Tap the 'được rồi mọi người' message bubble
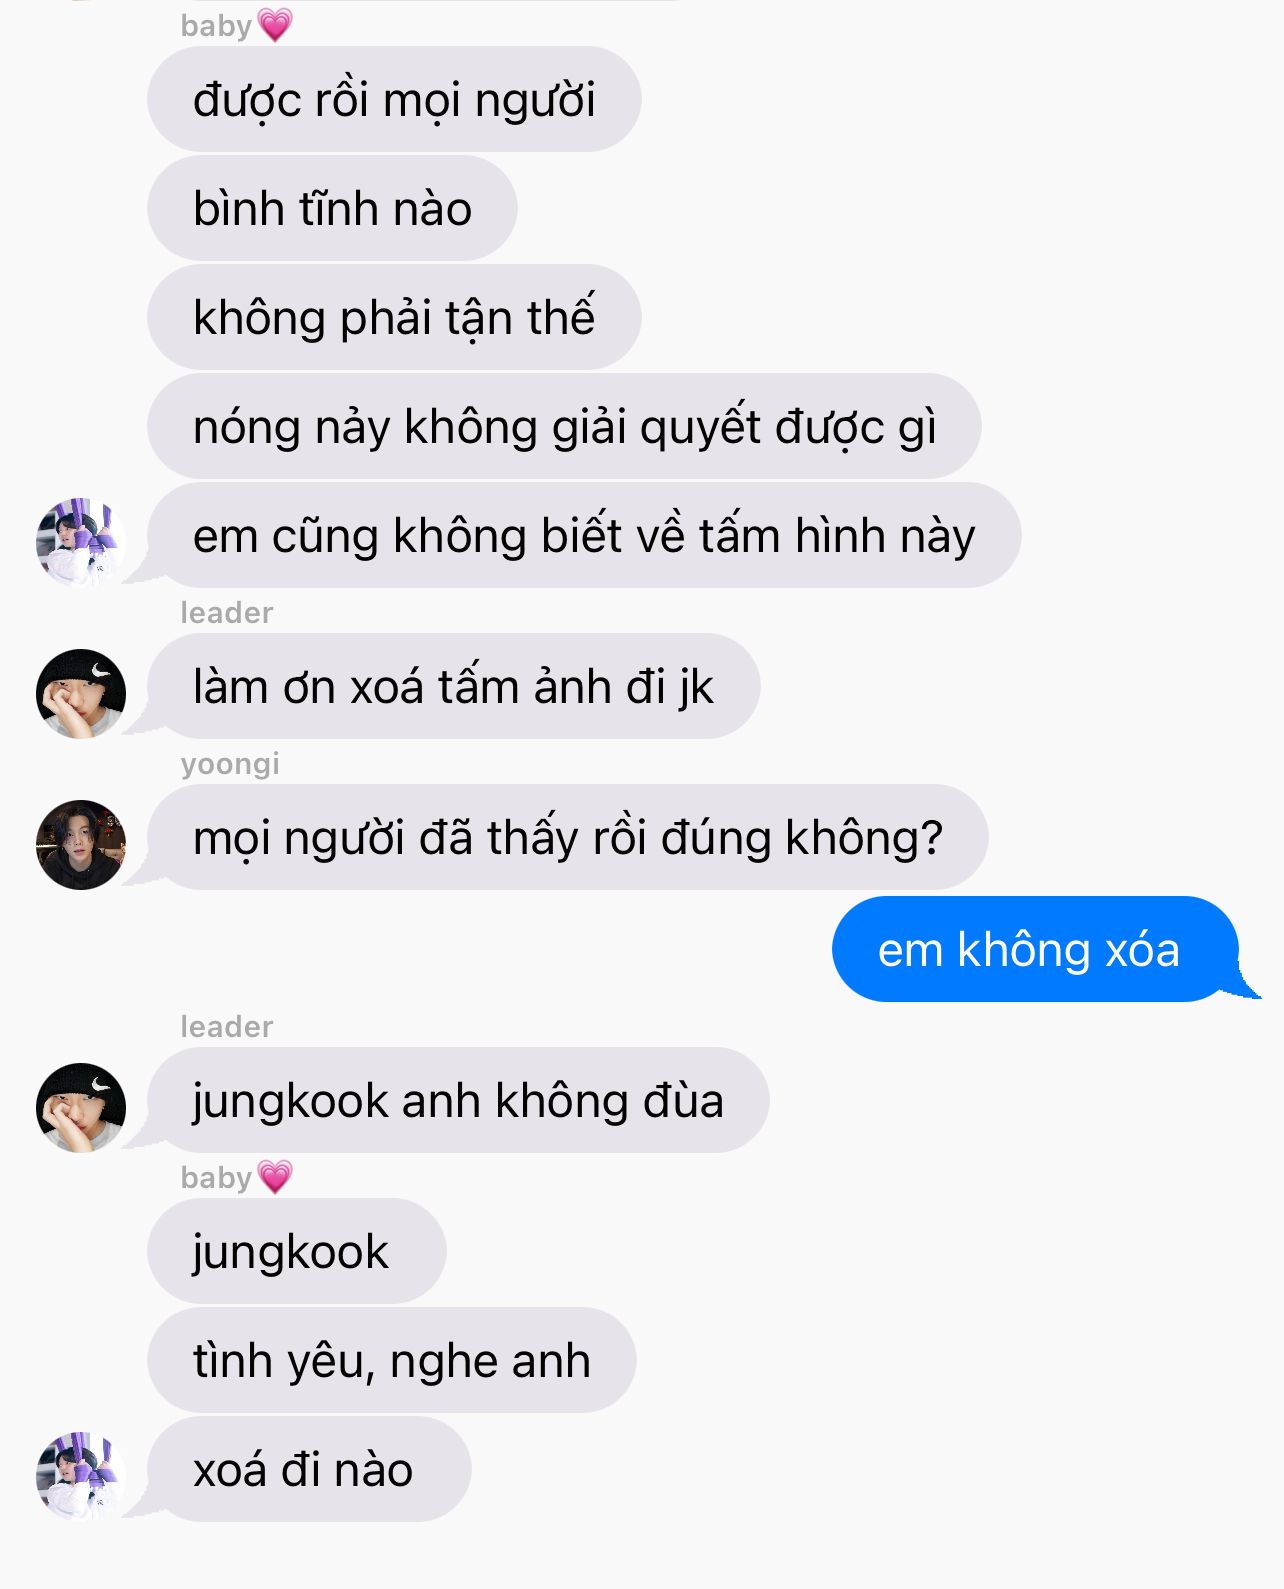 point(394,99)
